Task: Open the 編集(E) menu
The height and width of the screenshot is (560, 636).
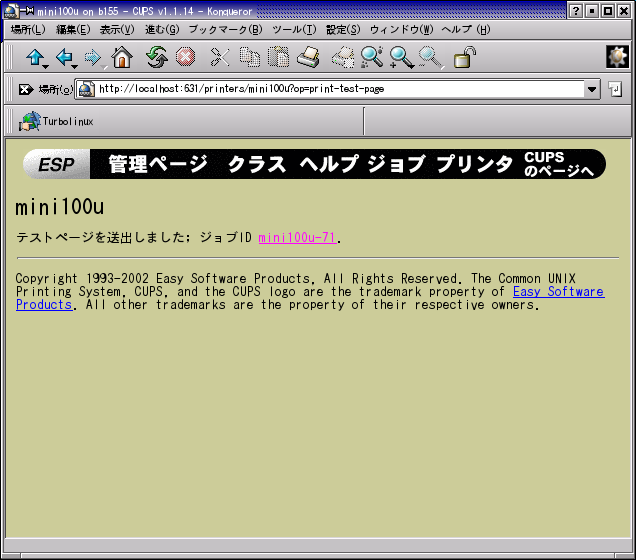Action: coord(73,30)
